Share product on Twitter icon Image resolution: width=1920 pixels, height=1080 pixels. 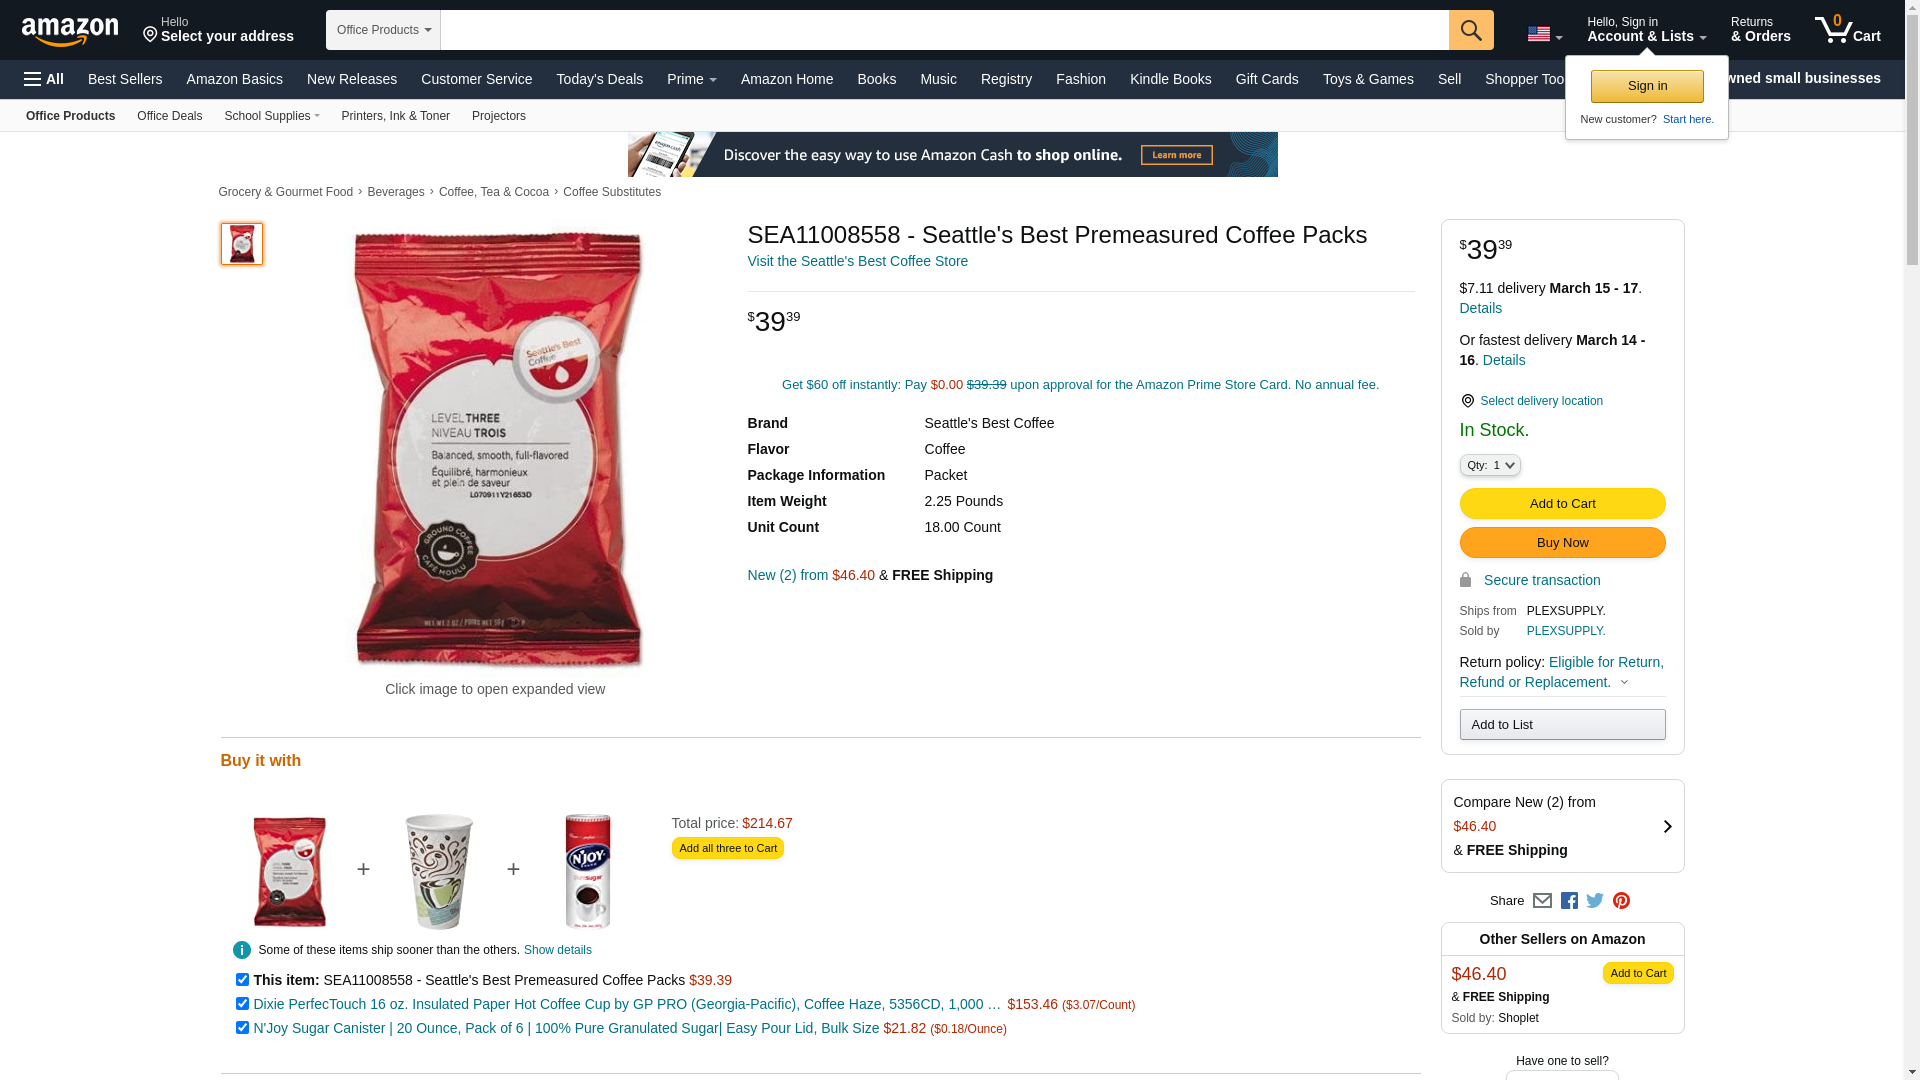(1595, 901)
